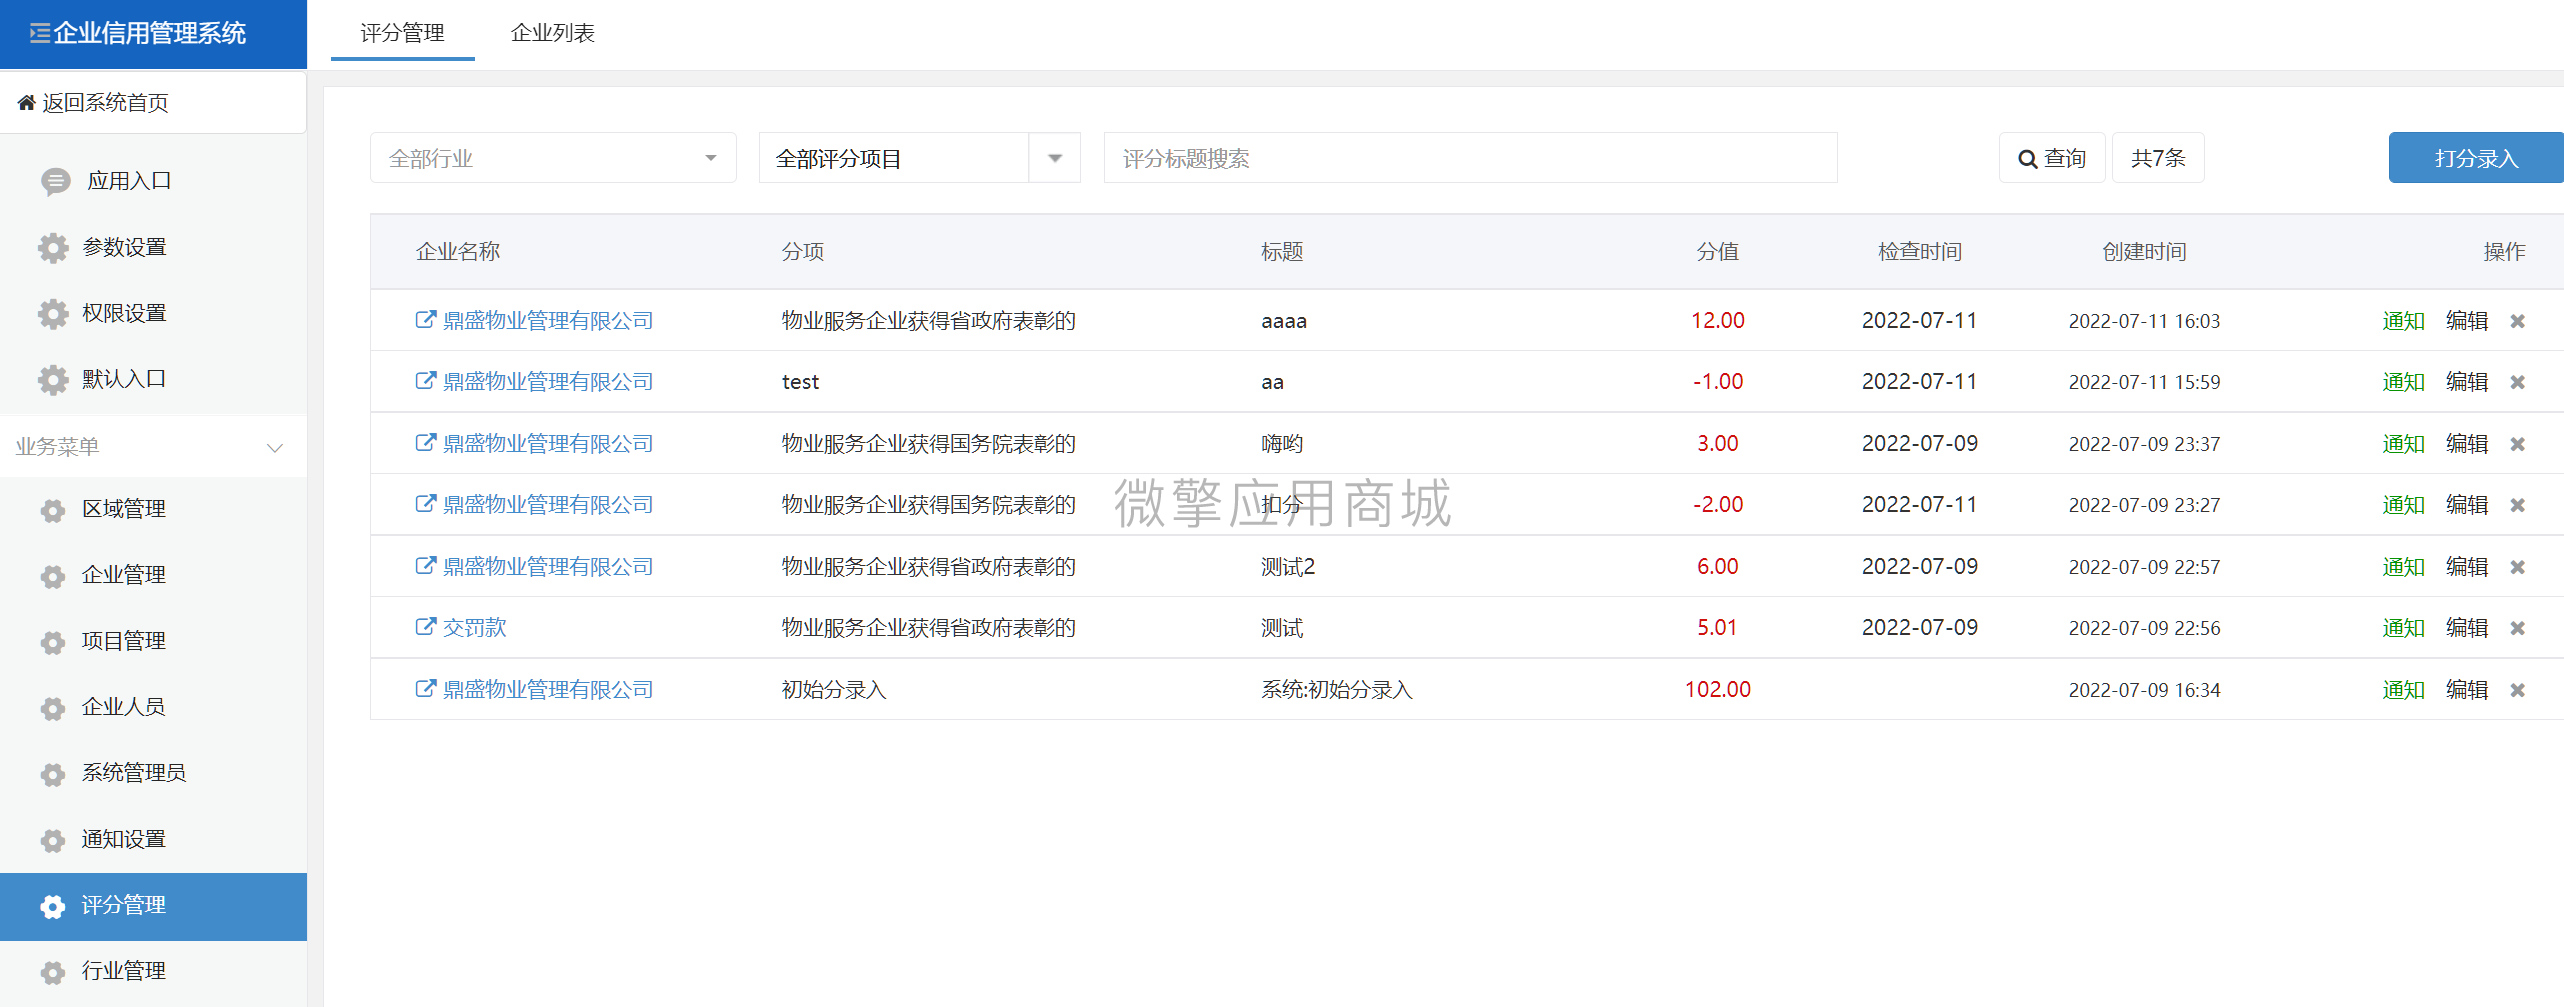This screenshot has height=1007, width=2564.
Task: Click the gear icon for 企业人员
Action: pyautogui.click(x=53, y=708)
